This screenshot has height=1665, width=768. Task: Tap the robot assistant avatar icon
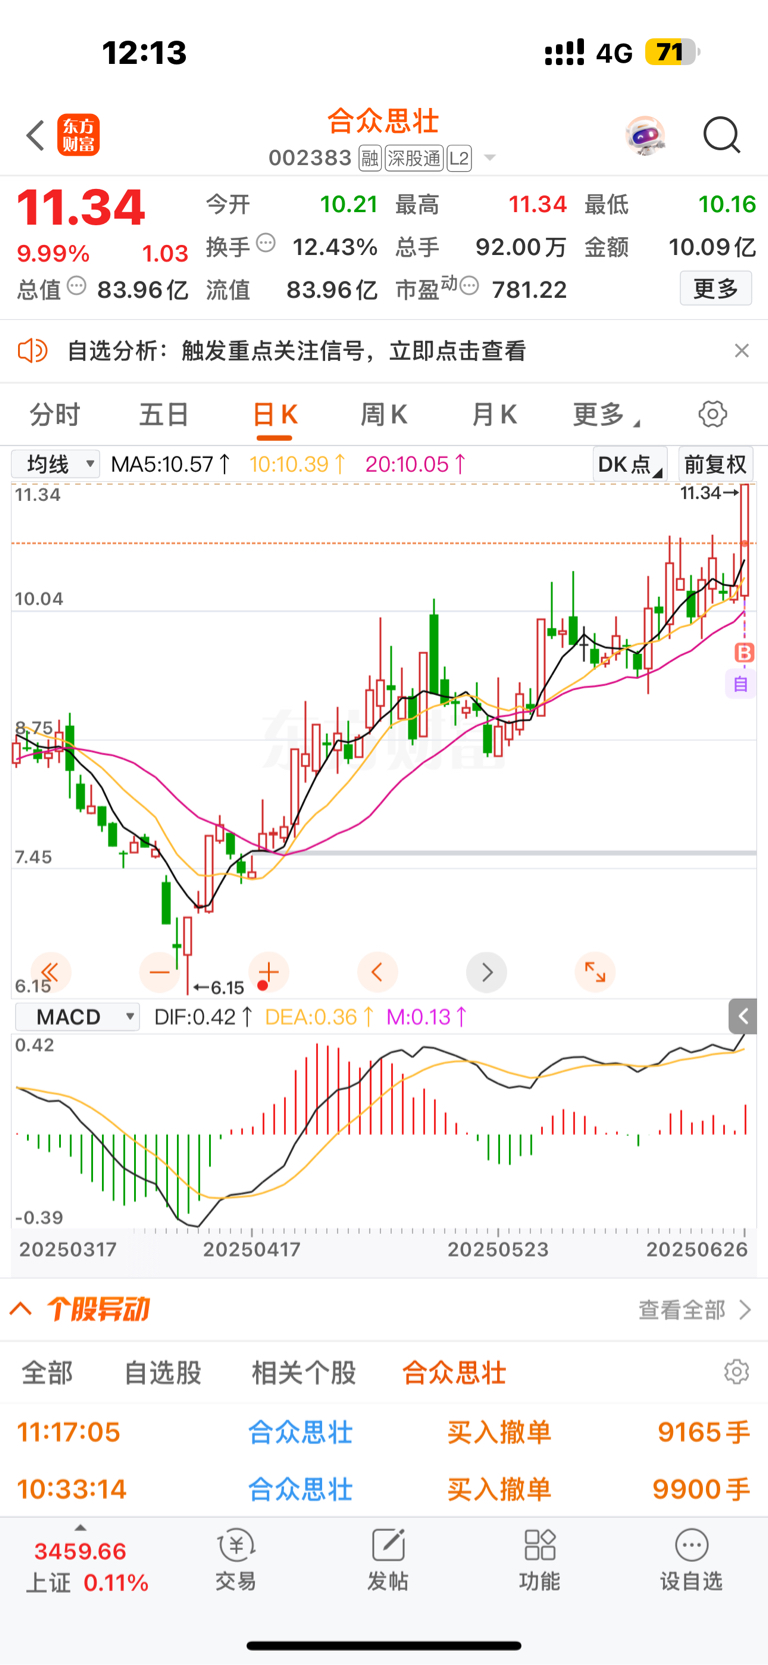(x=646, y=135)
